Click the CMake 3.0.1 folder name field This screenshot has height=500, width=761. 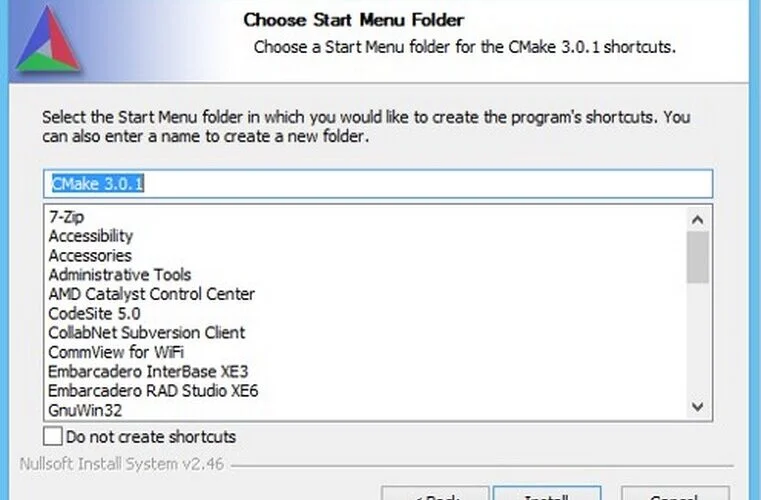pyautogui.click(x=378, y=183)
